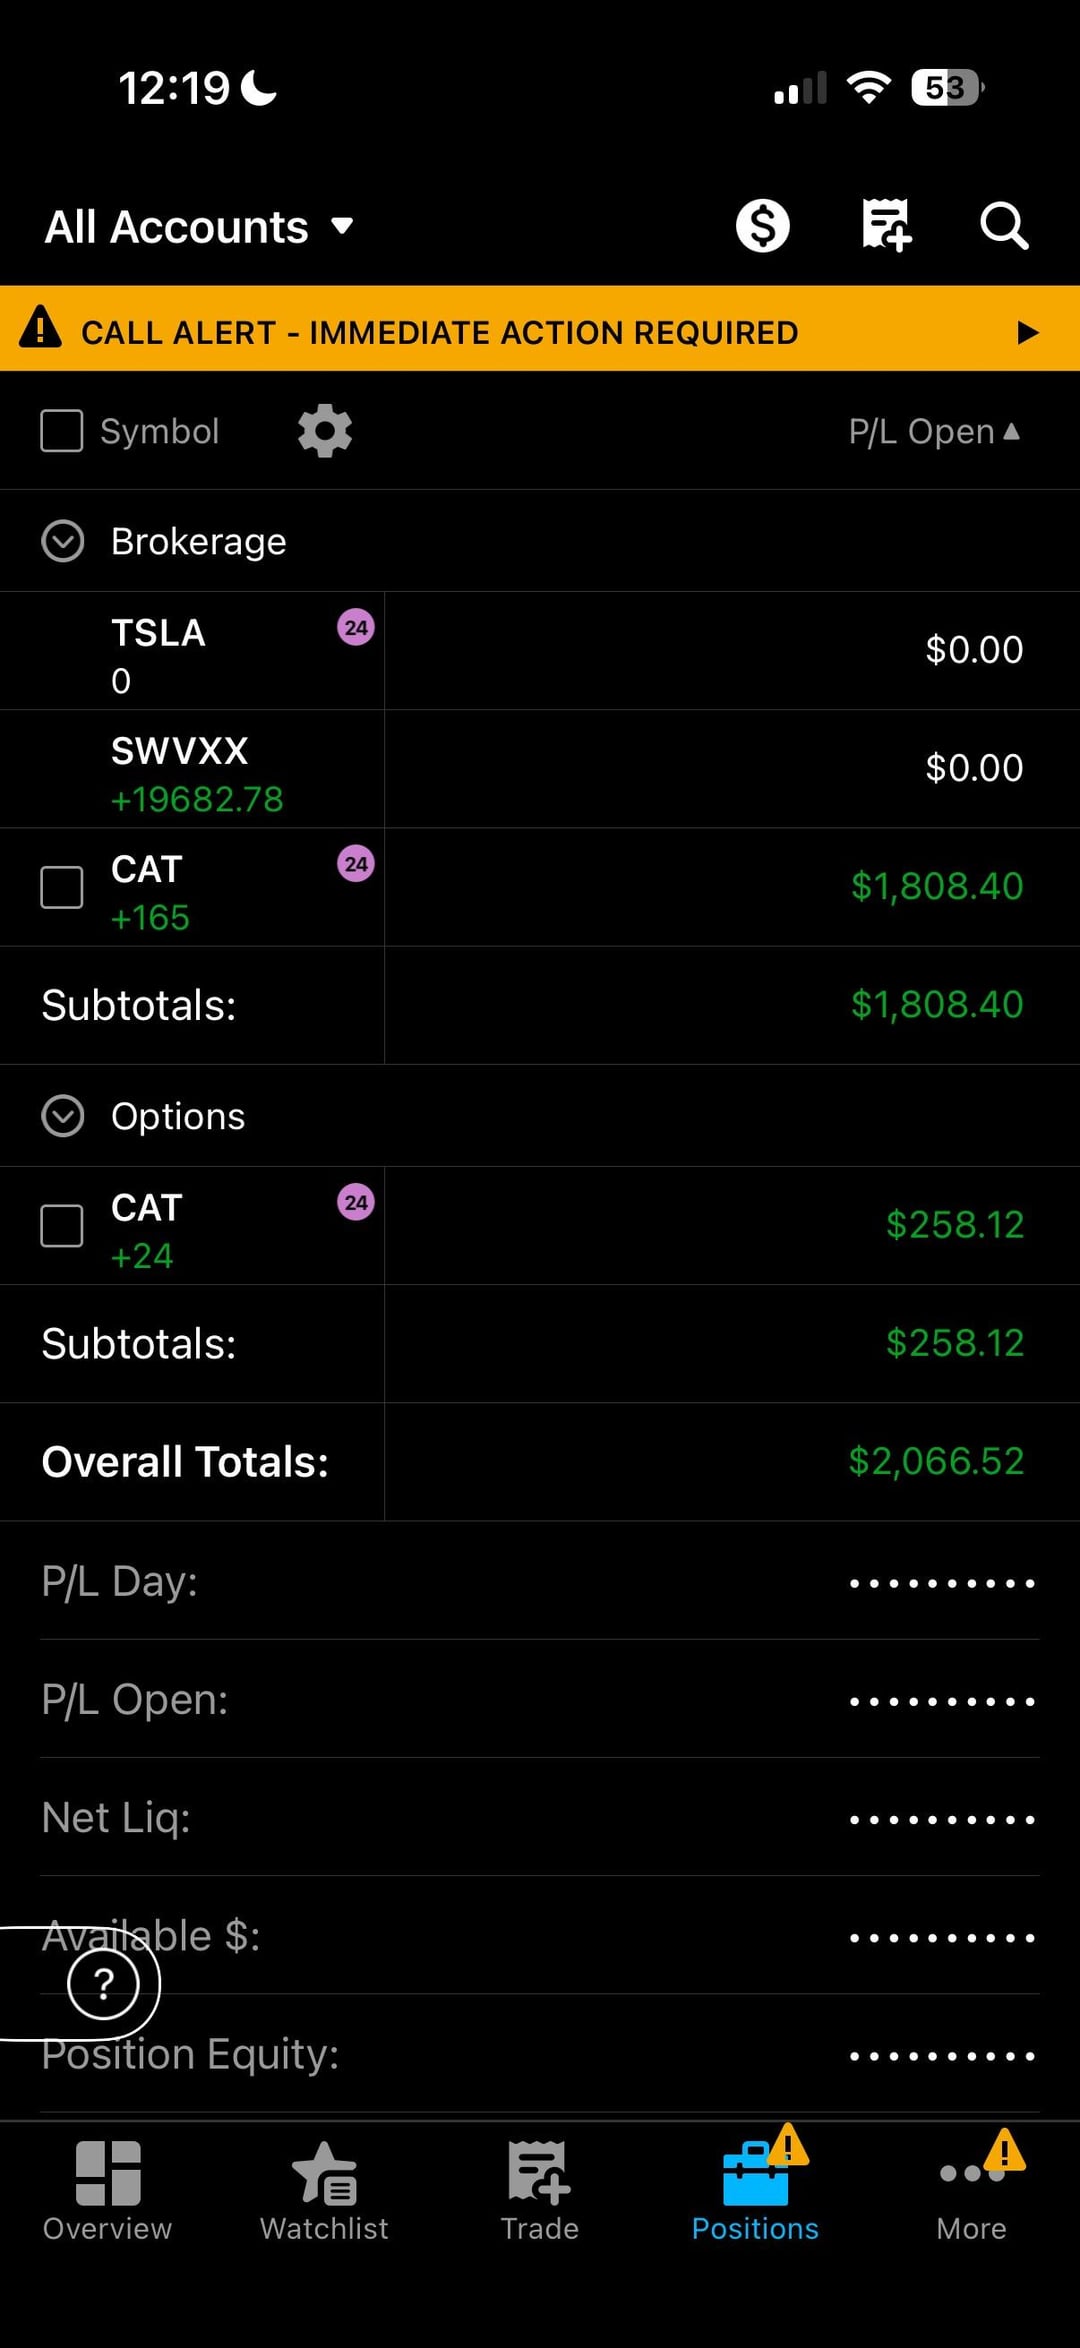The image size is (1080, 2348).
Task: Select the Brokerage CAT +165 checkbox
Action: coord(62,887)
